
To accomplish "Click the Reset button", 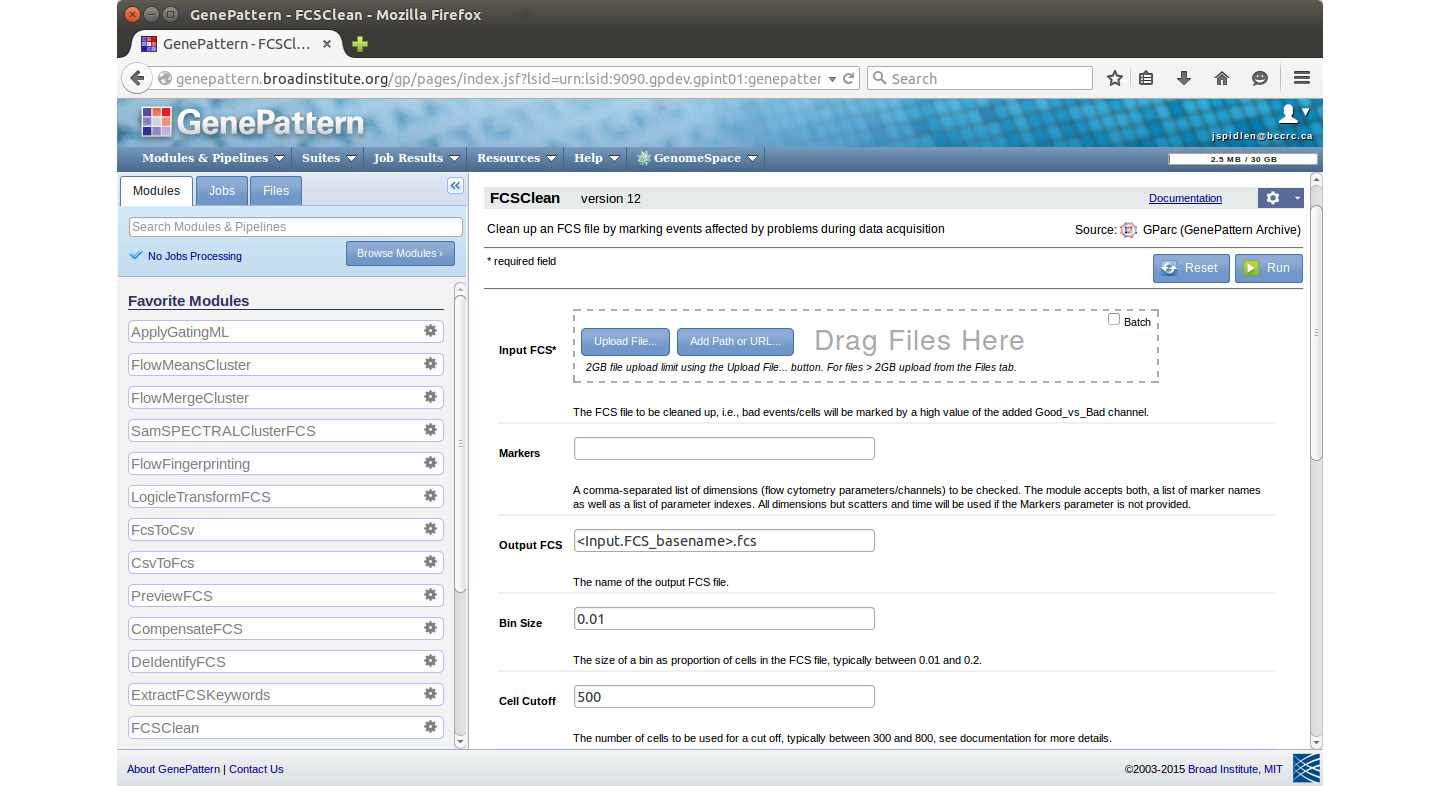I will (x=1191, y=268).
